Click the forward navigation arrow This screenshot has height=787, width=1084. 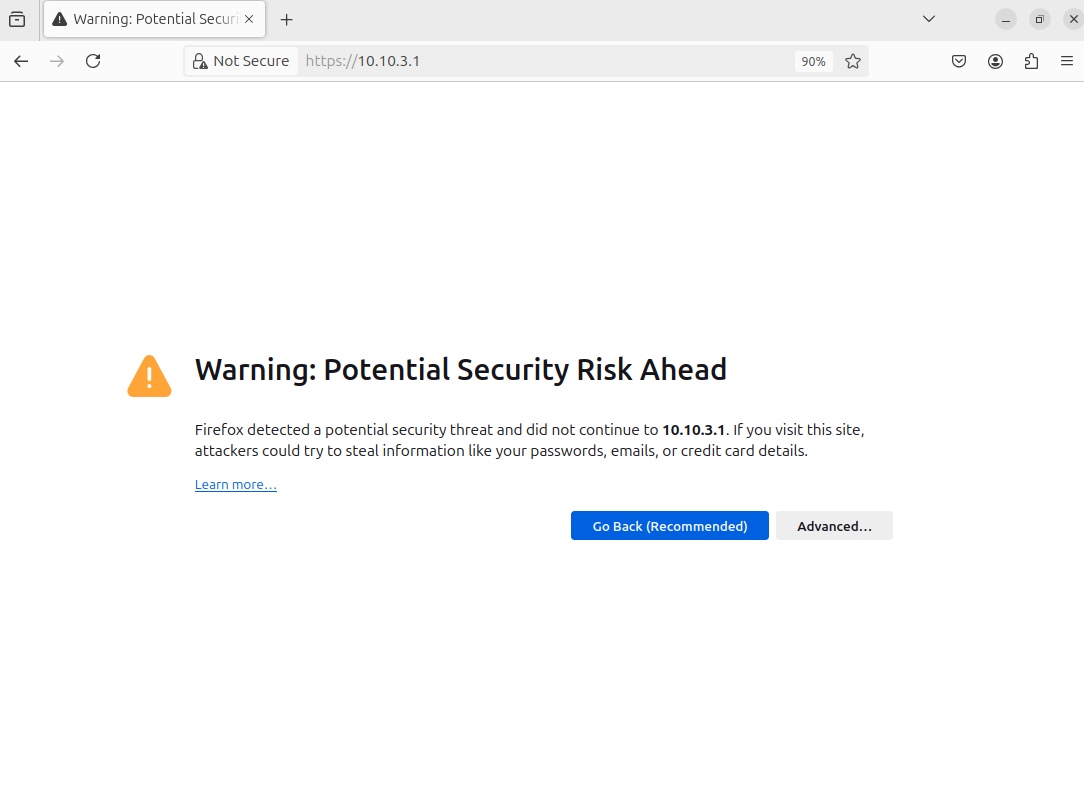click(x=57, y=61)
